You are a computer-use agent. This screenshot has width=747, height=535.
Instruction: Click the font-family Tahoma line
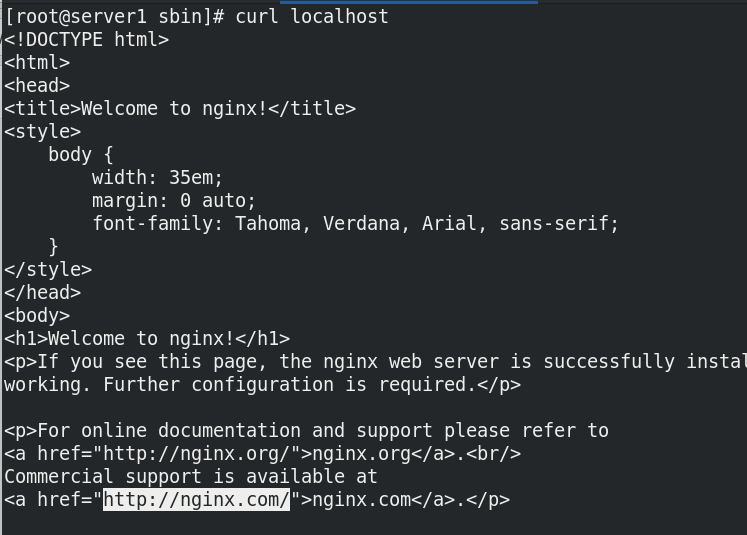tap(355, 223)
